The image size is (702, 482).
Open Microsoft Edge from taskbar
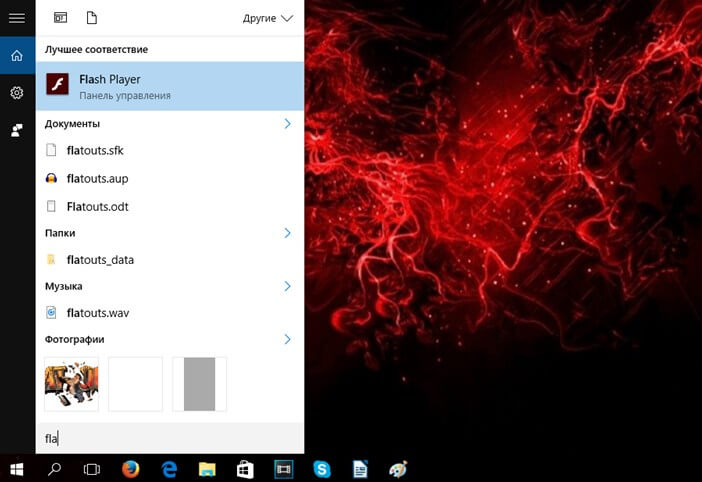[169, 468]
